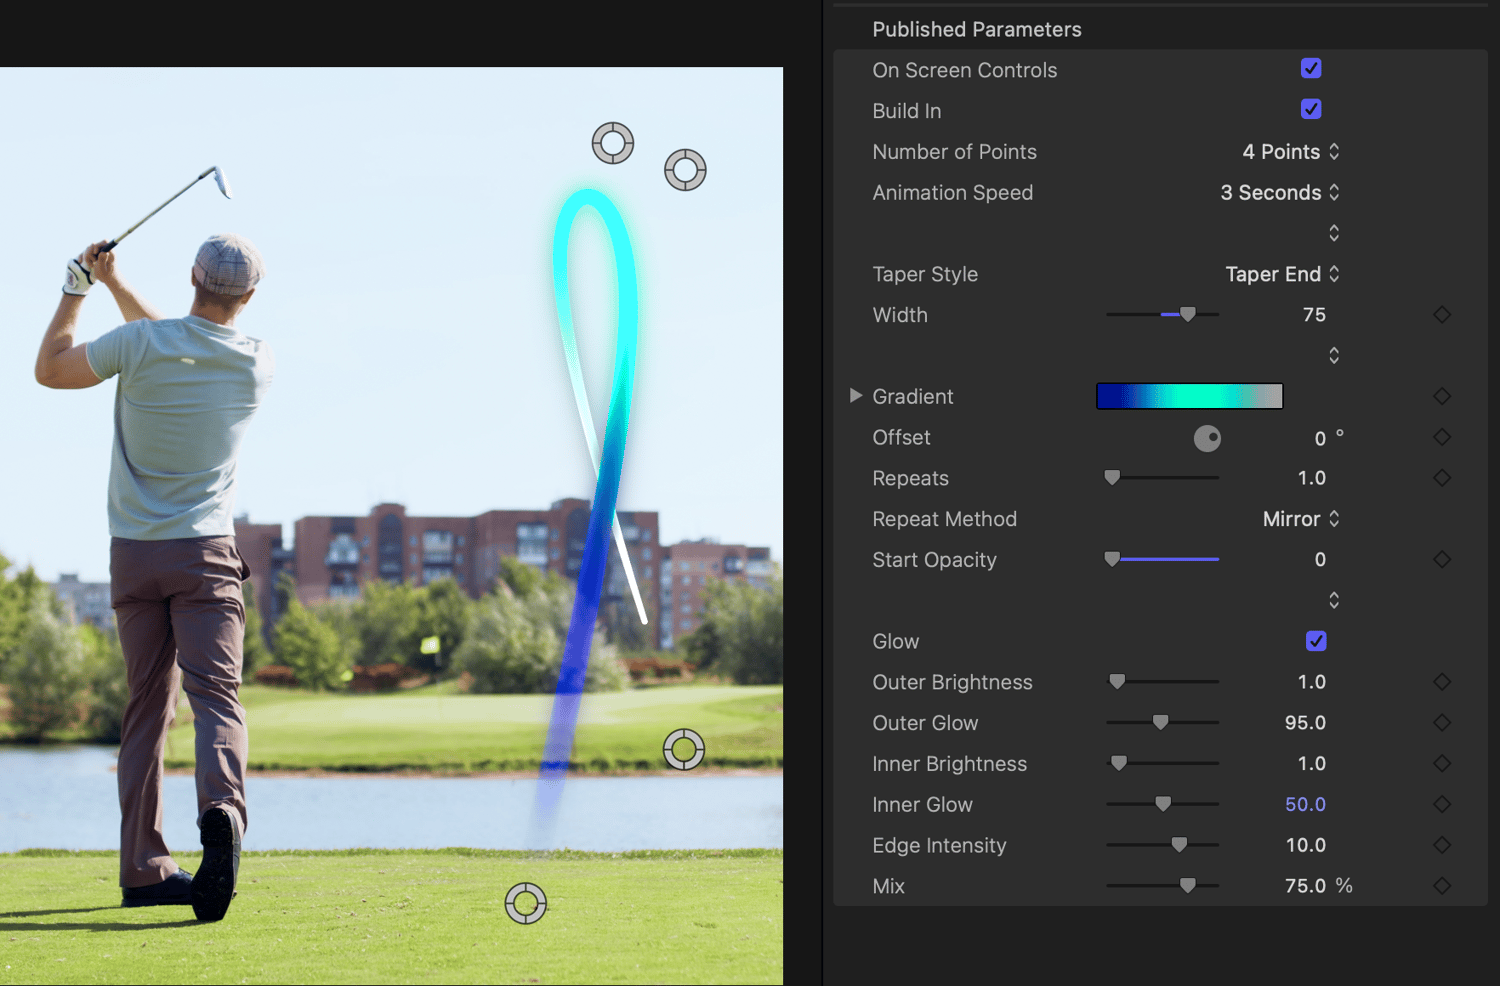Screen dimensions: 1500x986
Task: Select the highest on-screen control point in the viewer
Action: (x=613, y=143)
